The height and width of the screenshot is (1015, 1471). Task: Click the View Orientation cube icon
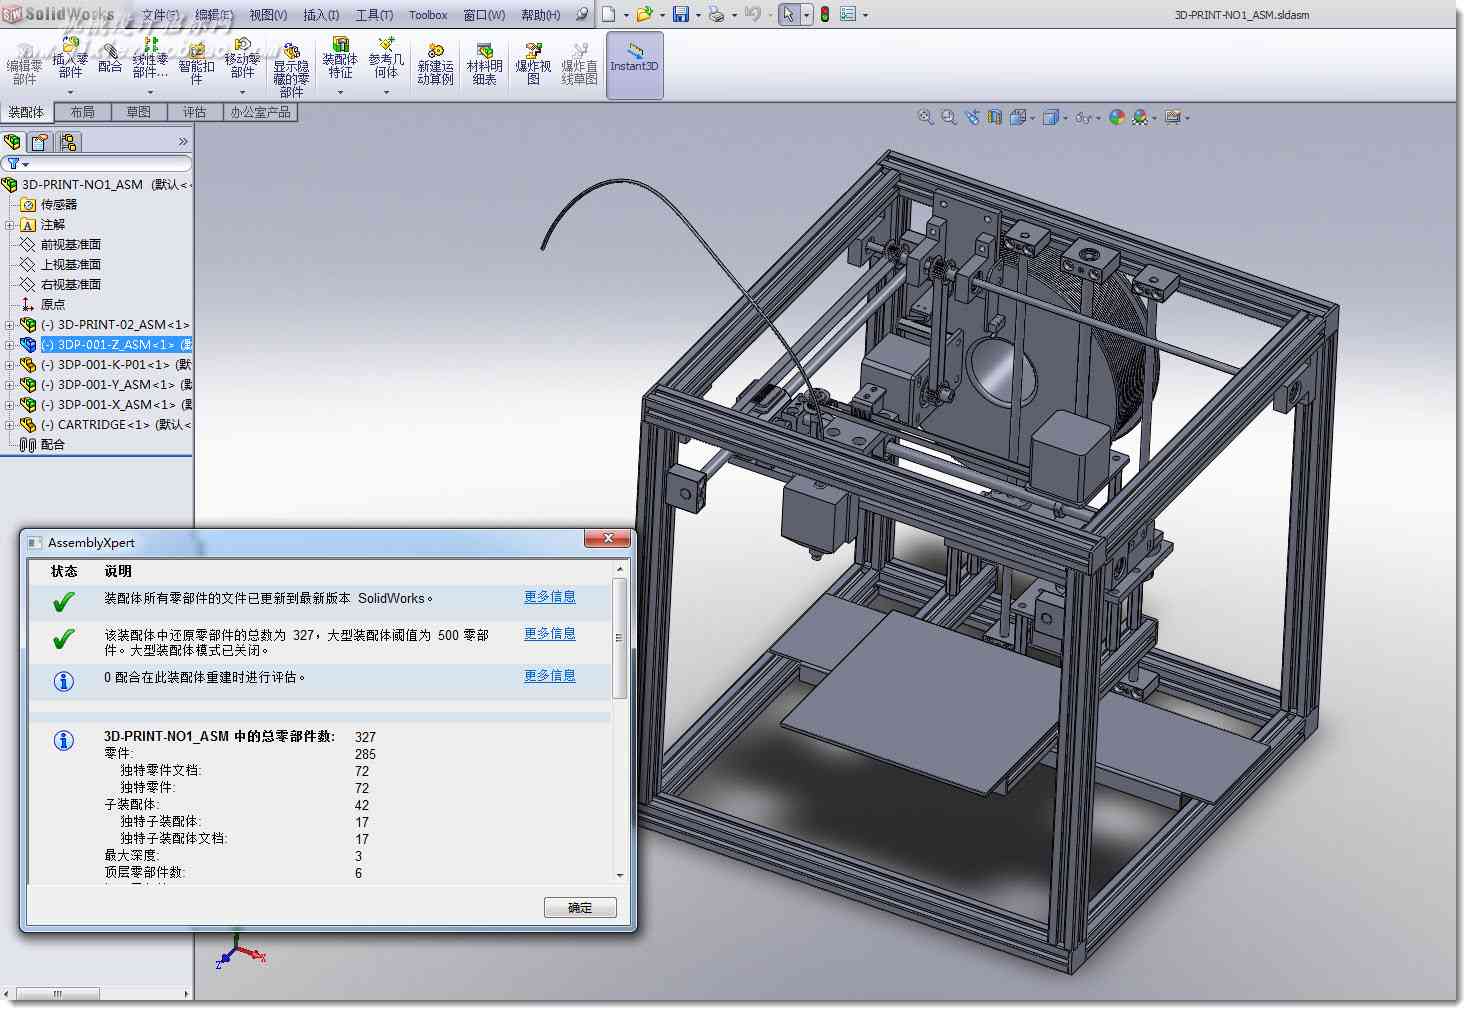click(x=1018, y=117)
